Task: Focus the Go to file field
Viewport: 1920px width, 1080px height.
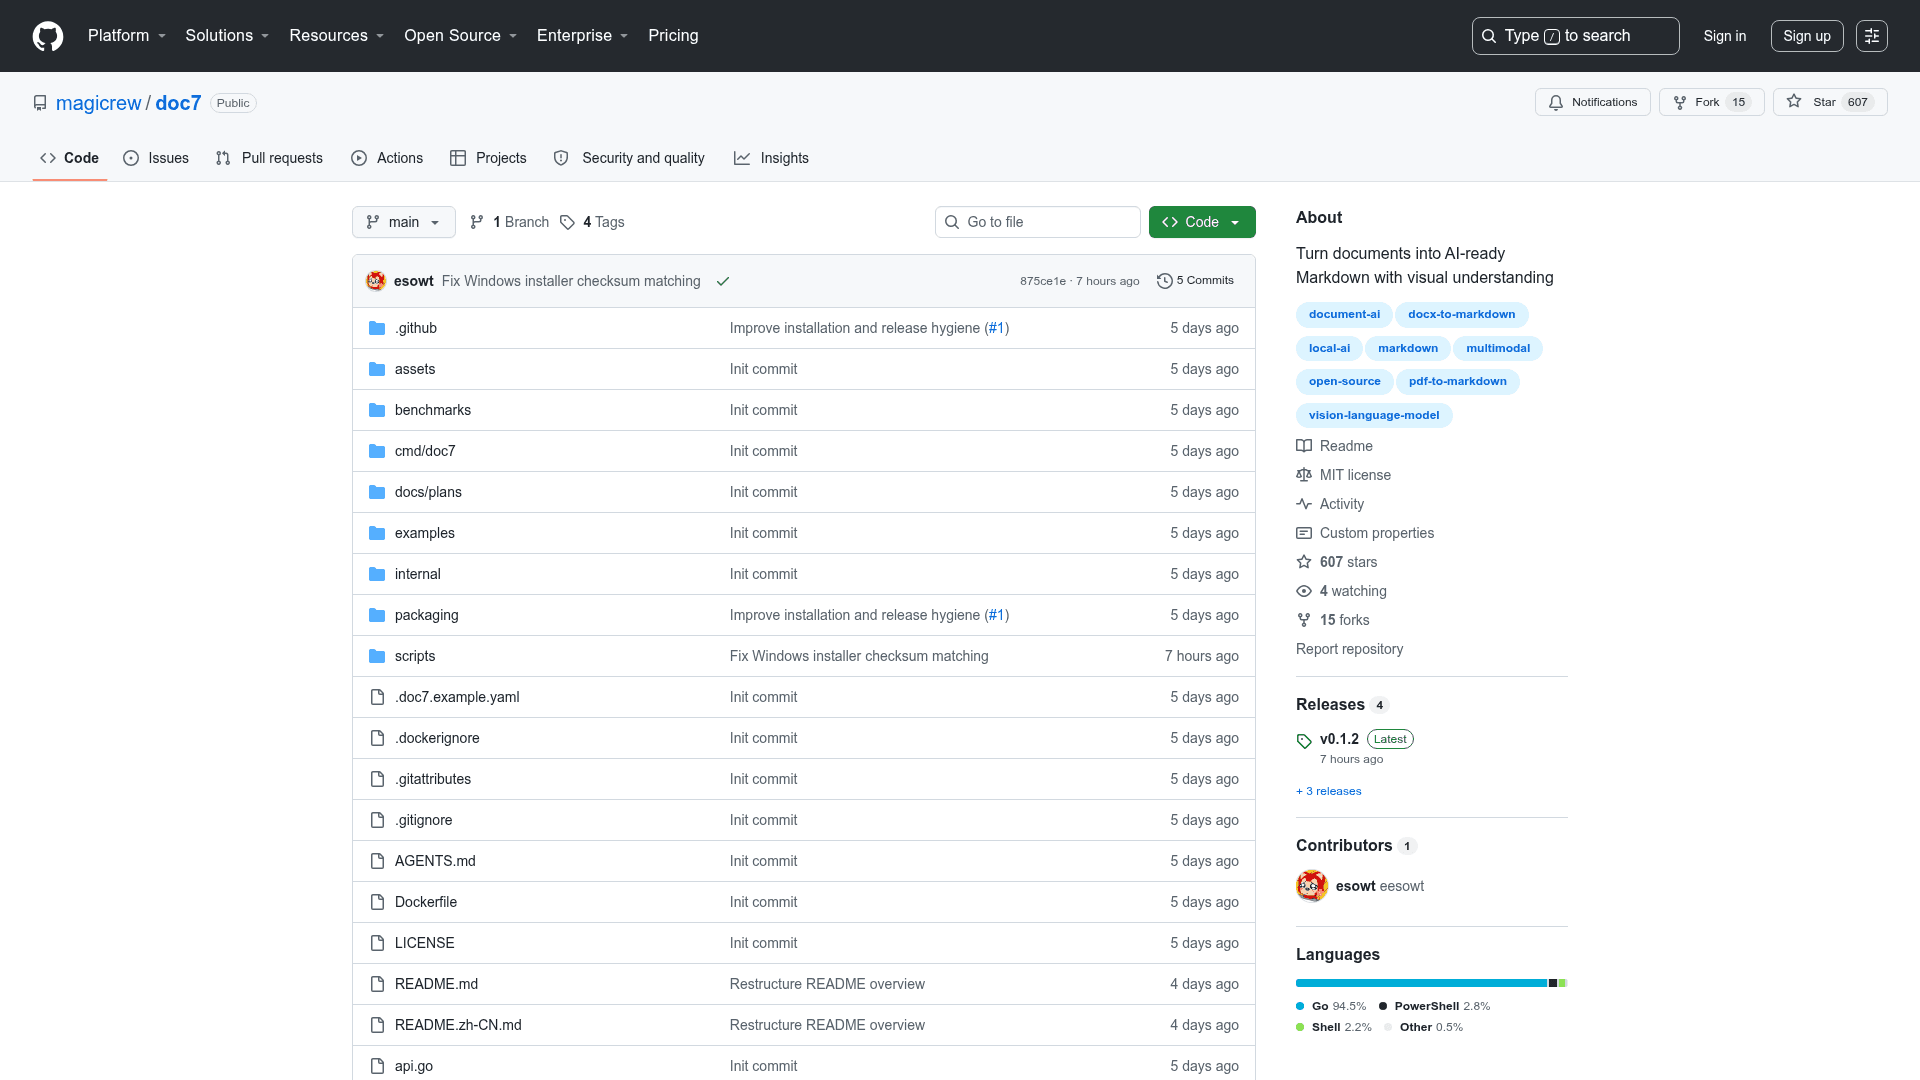Action: click(1038, 222)
